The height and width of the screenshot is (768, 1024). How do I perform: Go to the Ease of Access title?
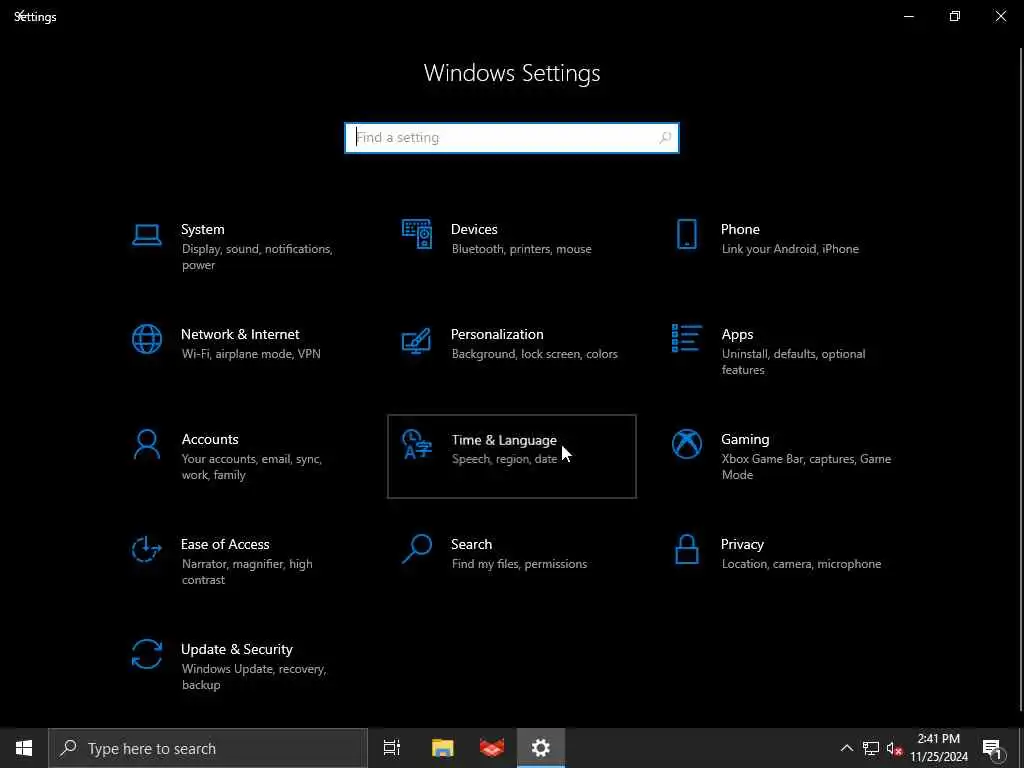[x=225, y=545]
